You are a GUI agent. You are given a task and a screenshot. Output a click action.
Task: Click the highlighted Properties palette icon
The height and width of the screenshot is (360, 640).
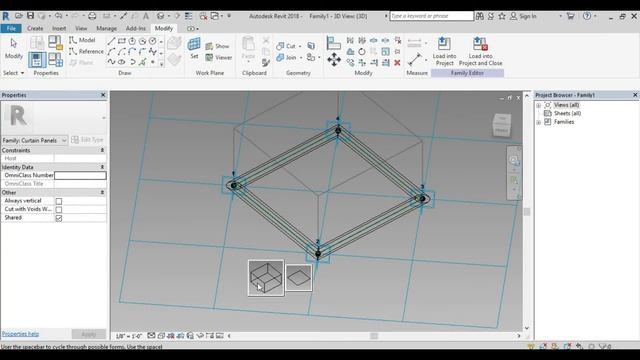pos(37,60)
